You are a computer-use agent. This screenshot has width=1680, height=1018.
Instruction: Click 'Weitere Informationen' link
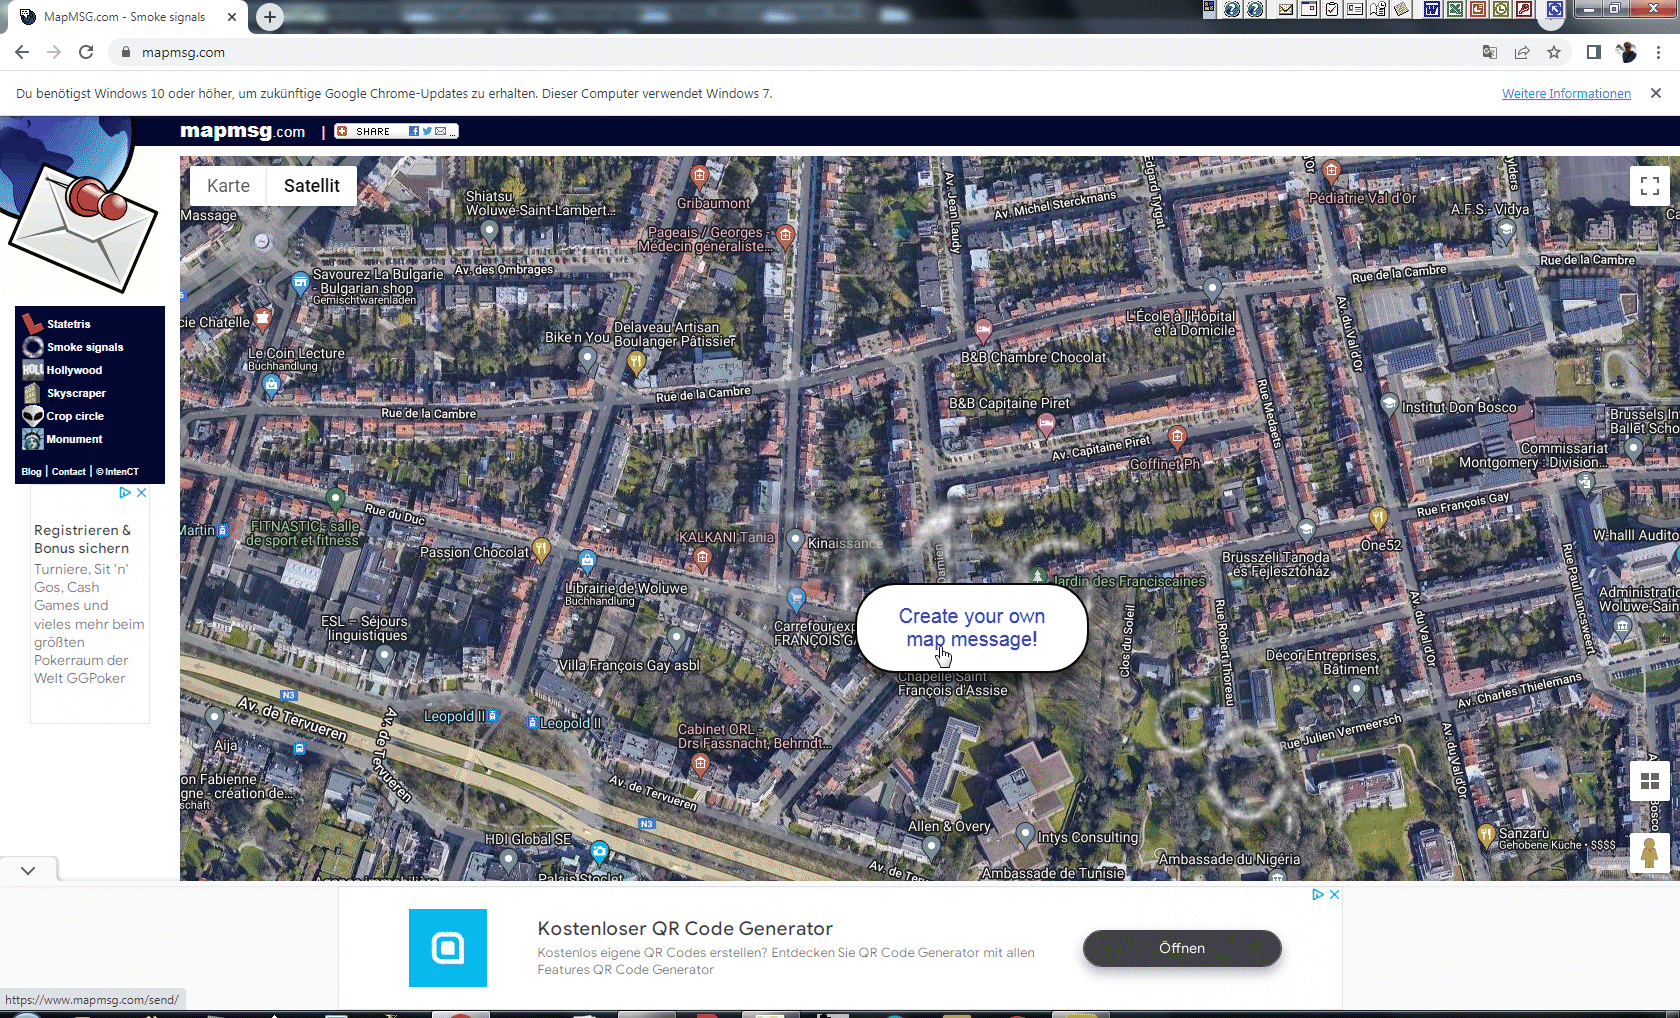(1566, 93)
